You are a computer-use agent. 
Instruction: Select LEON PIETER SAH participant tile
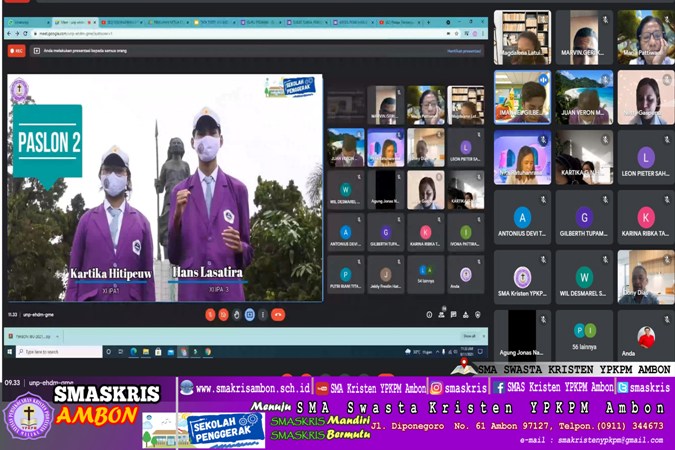pyautogui.click(x=646, y=158)
